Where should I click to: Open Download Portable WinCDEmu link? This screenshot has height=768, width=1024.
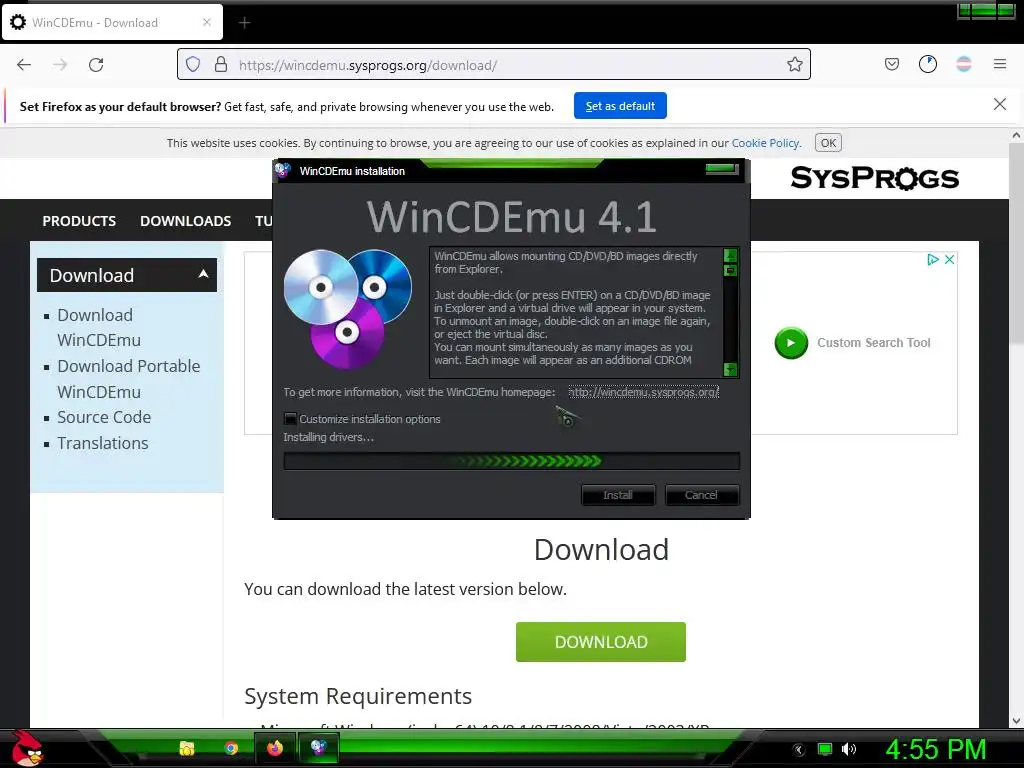pyautogui.click(x=129, y=379)
